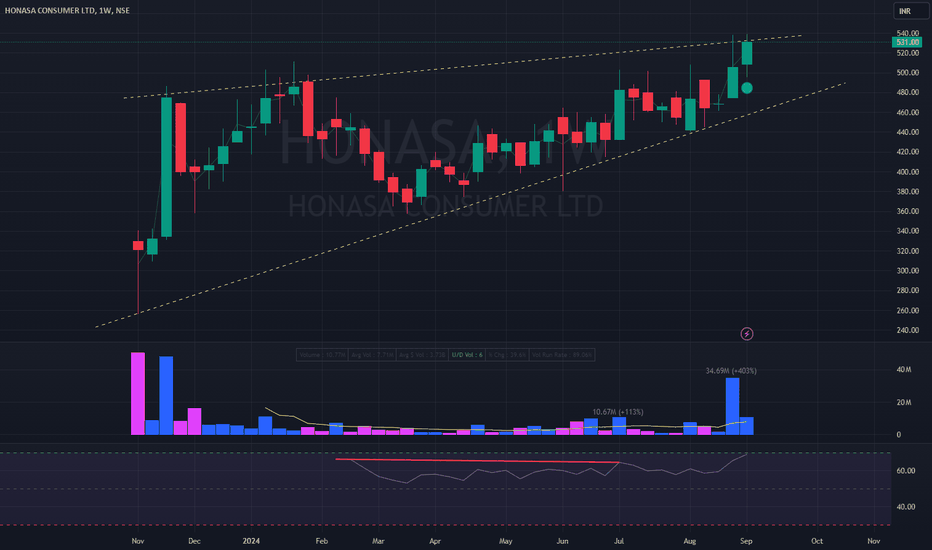Click the 60.00 RSI axis label
This screenshot has height=550, width=932.
905,470
